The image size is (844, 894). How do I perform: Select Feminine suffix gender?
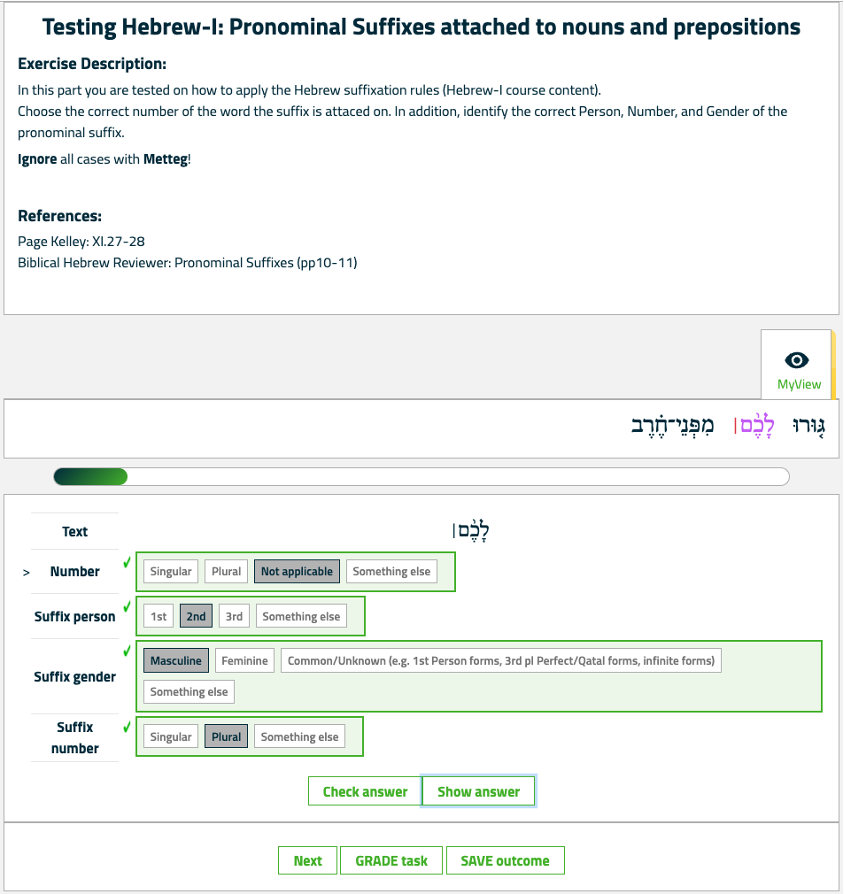(245, 661)
